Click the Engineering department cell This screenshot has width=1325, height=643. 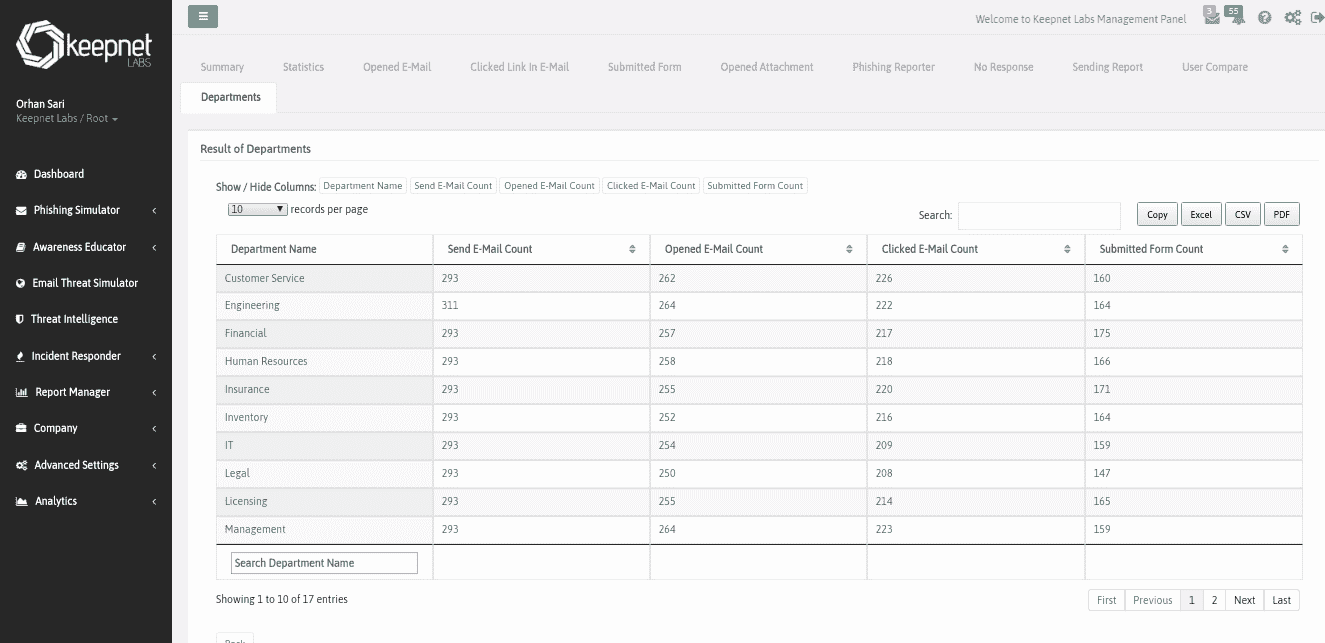pyautogui.click(x=324, y=305)
